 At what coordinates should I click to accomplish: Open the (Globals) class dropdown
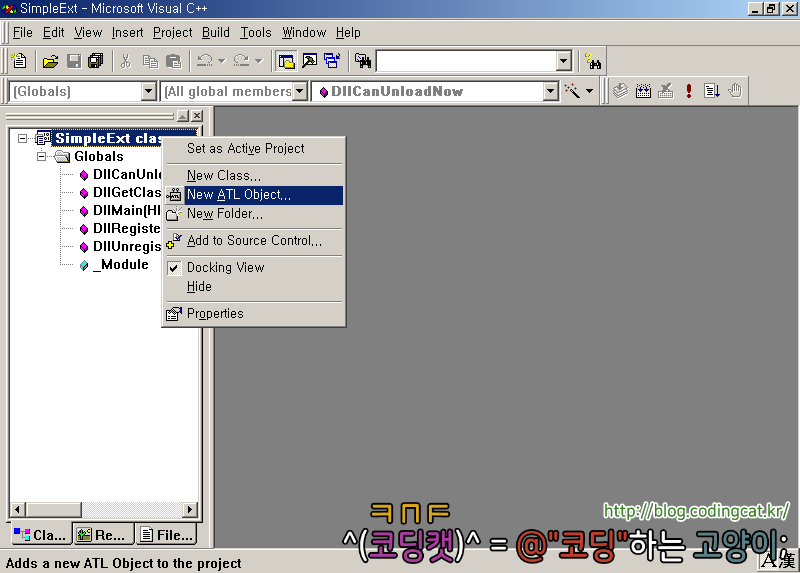[148, 91]
